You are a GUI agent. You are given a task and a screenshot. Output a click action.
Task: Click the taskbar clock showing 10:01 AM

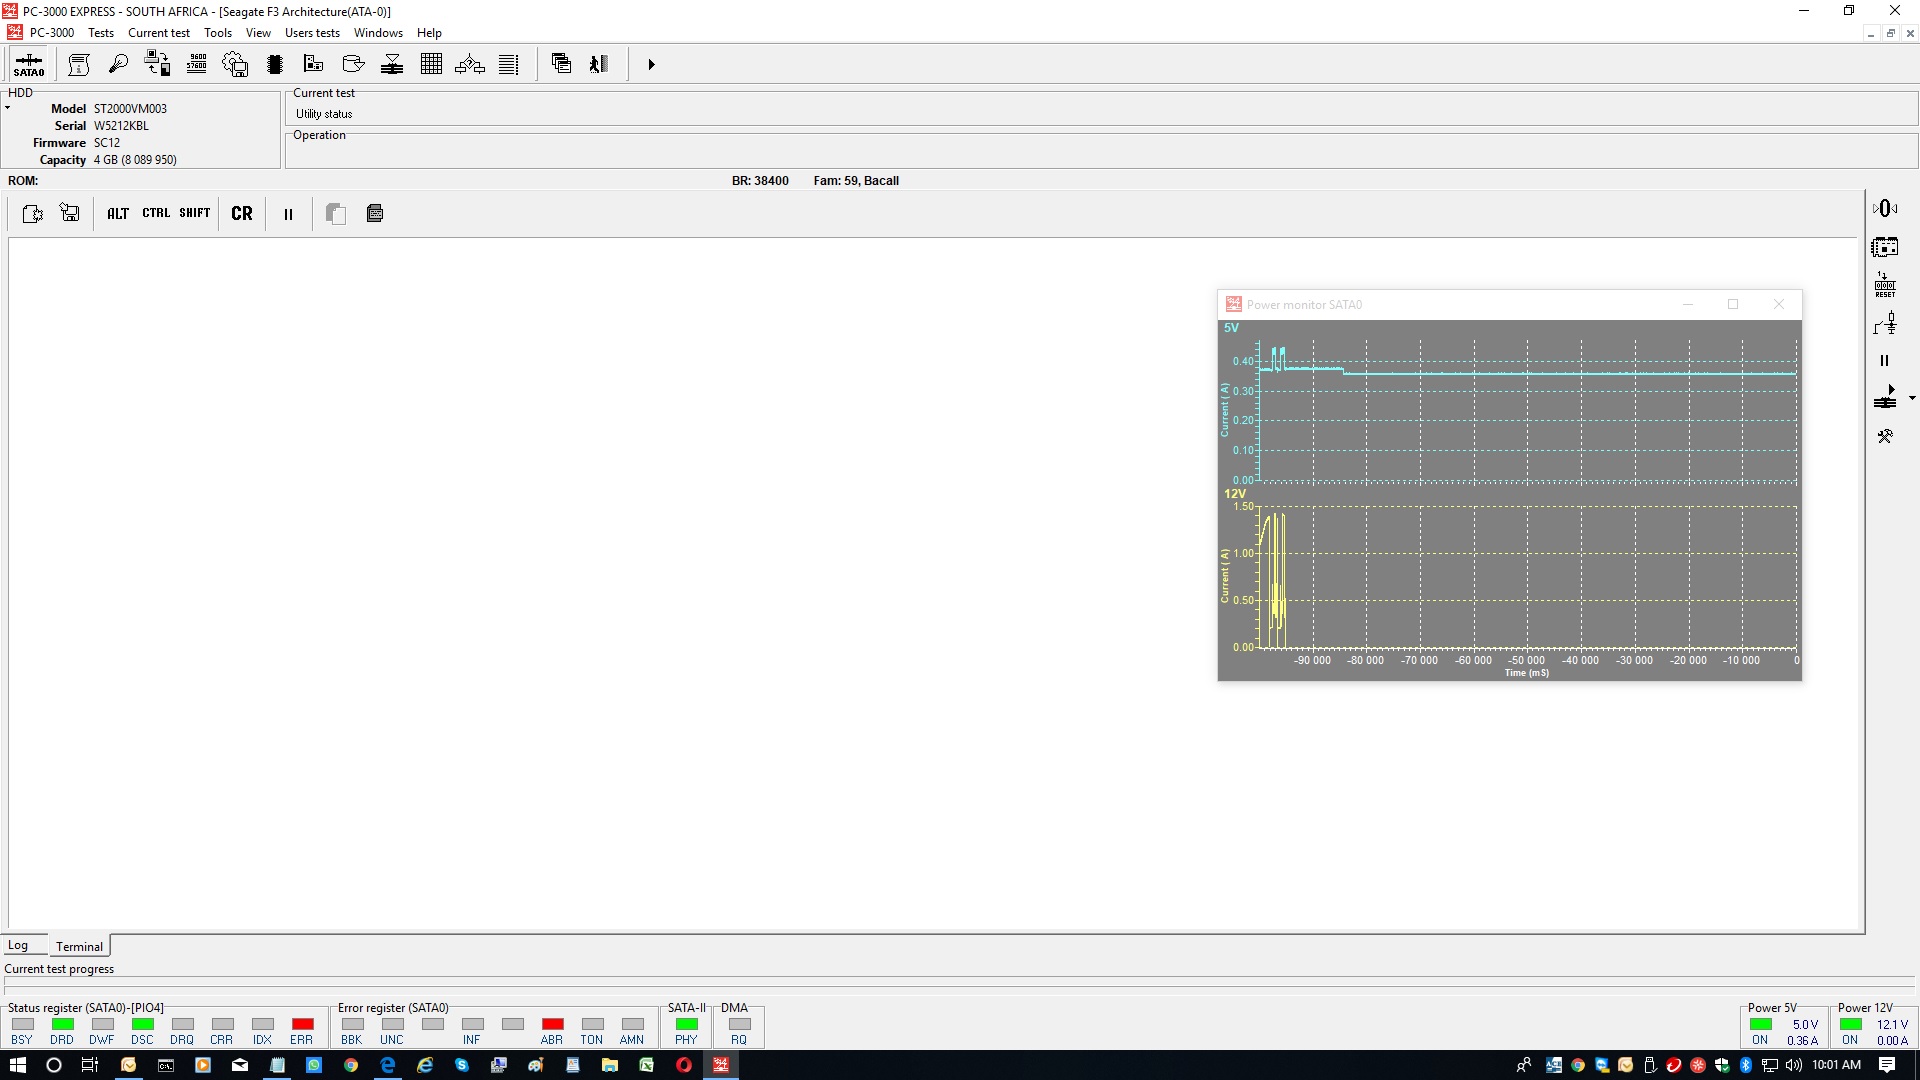click(x=1837, y=1065)
